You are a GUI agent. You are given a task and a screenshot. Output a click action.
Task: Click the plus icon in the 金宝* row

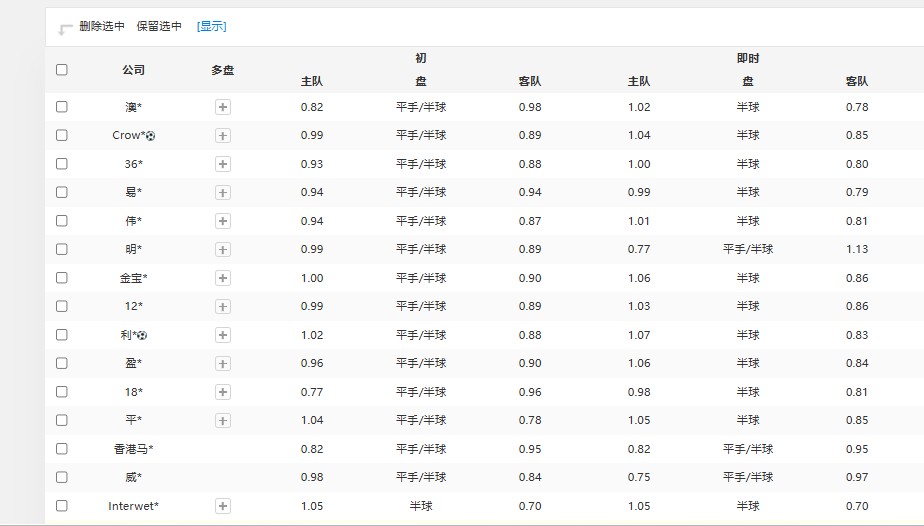(x=222, y=278)
